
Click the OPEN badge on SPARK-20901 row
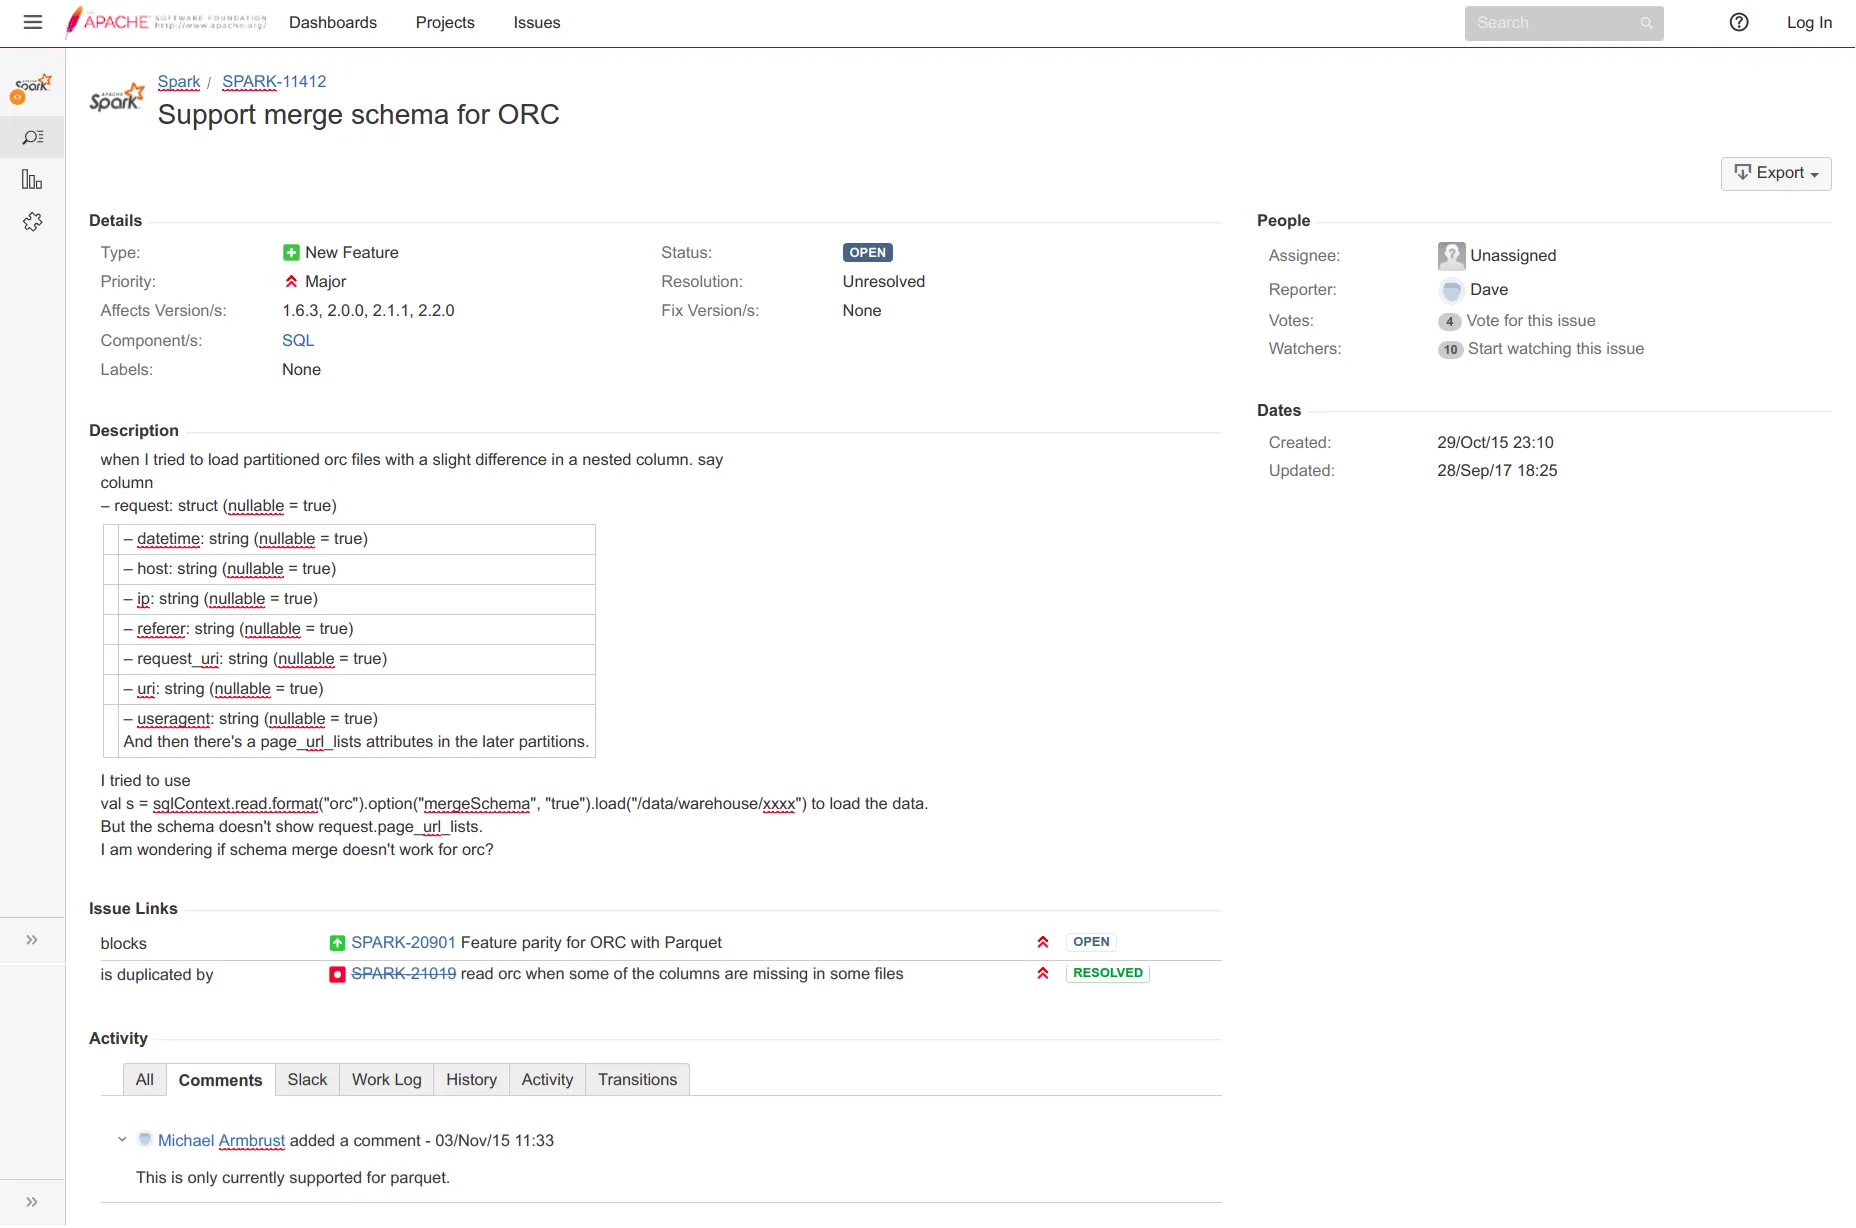click(x=1091, y=942)
